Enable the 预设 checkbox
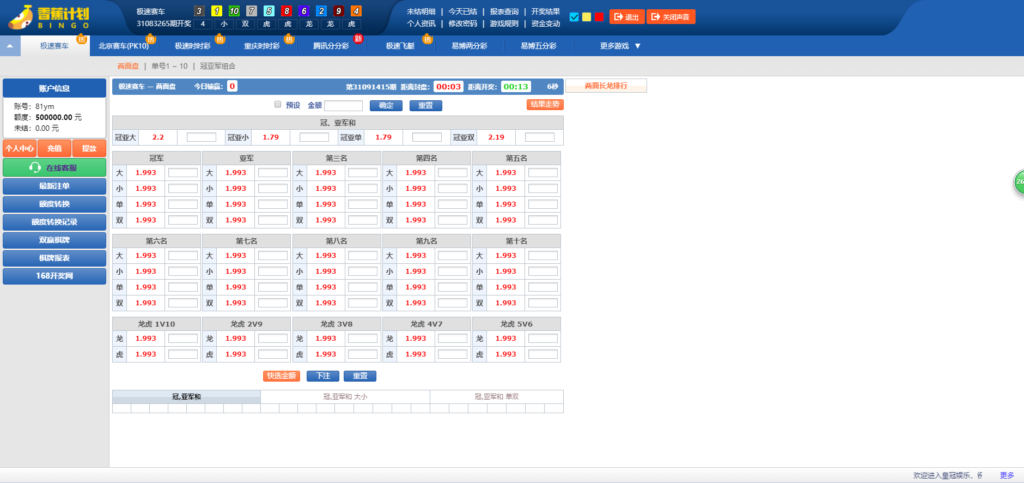The image size is (1024, 483). [x=278, y=104]
